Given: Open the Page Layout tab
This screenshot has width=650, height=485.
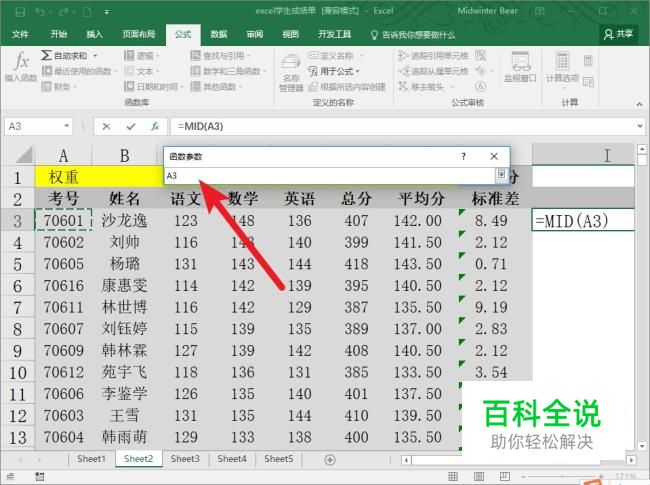Looking at the screenshot, I should pyautogui.click(x=138, y=34).
